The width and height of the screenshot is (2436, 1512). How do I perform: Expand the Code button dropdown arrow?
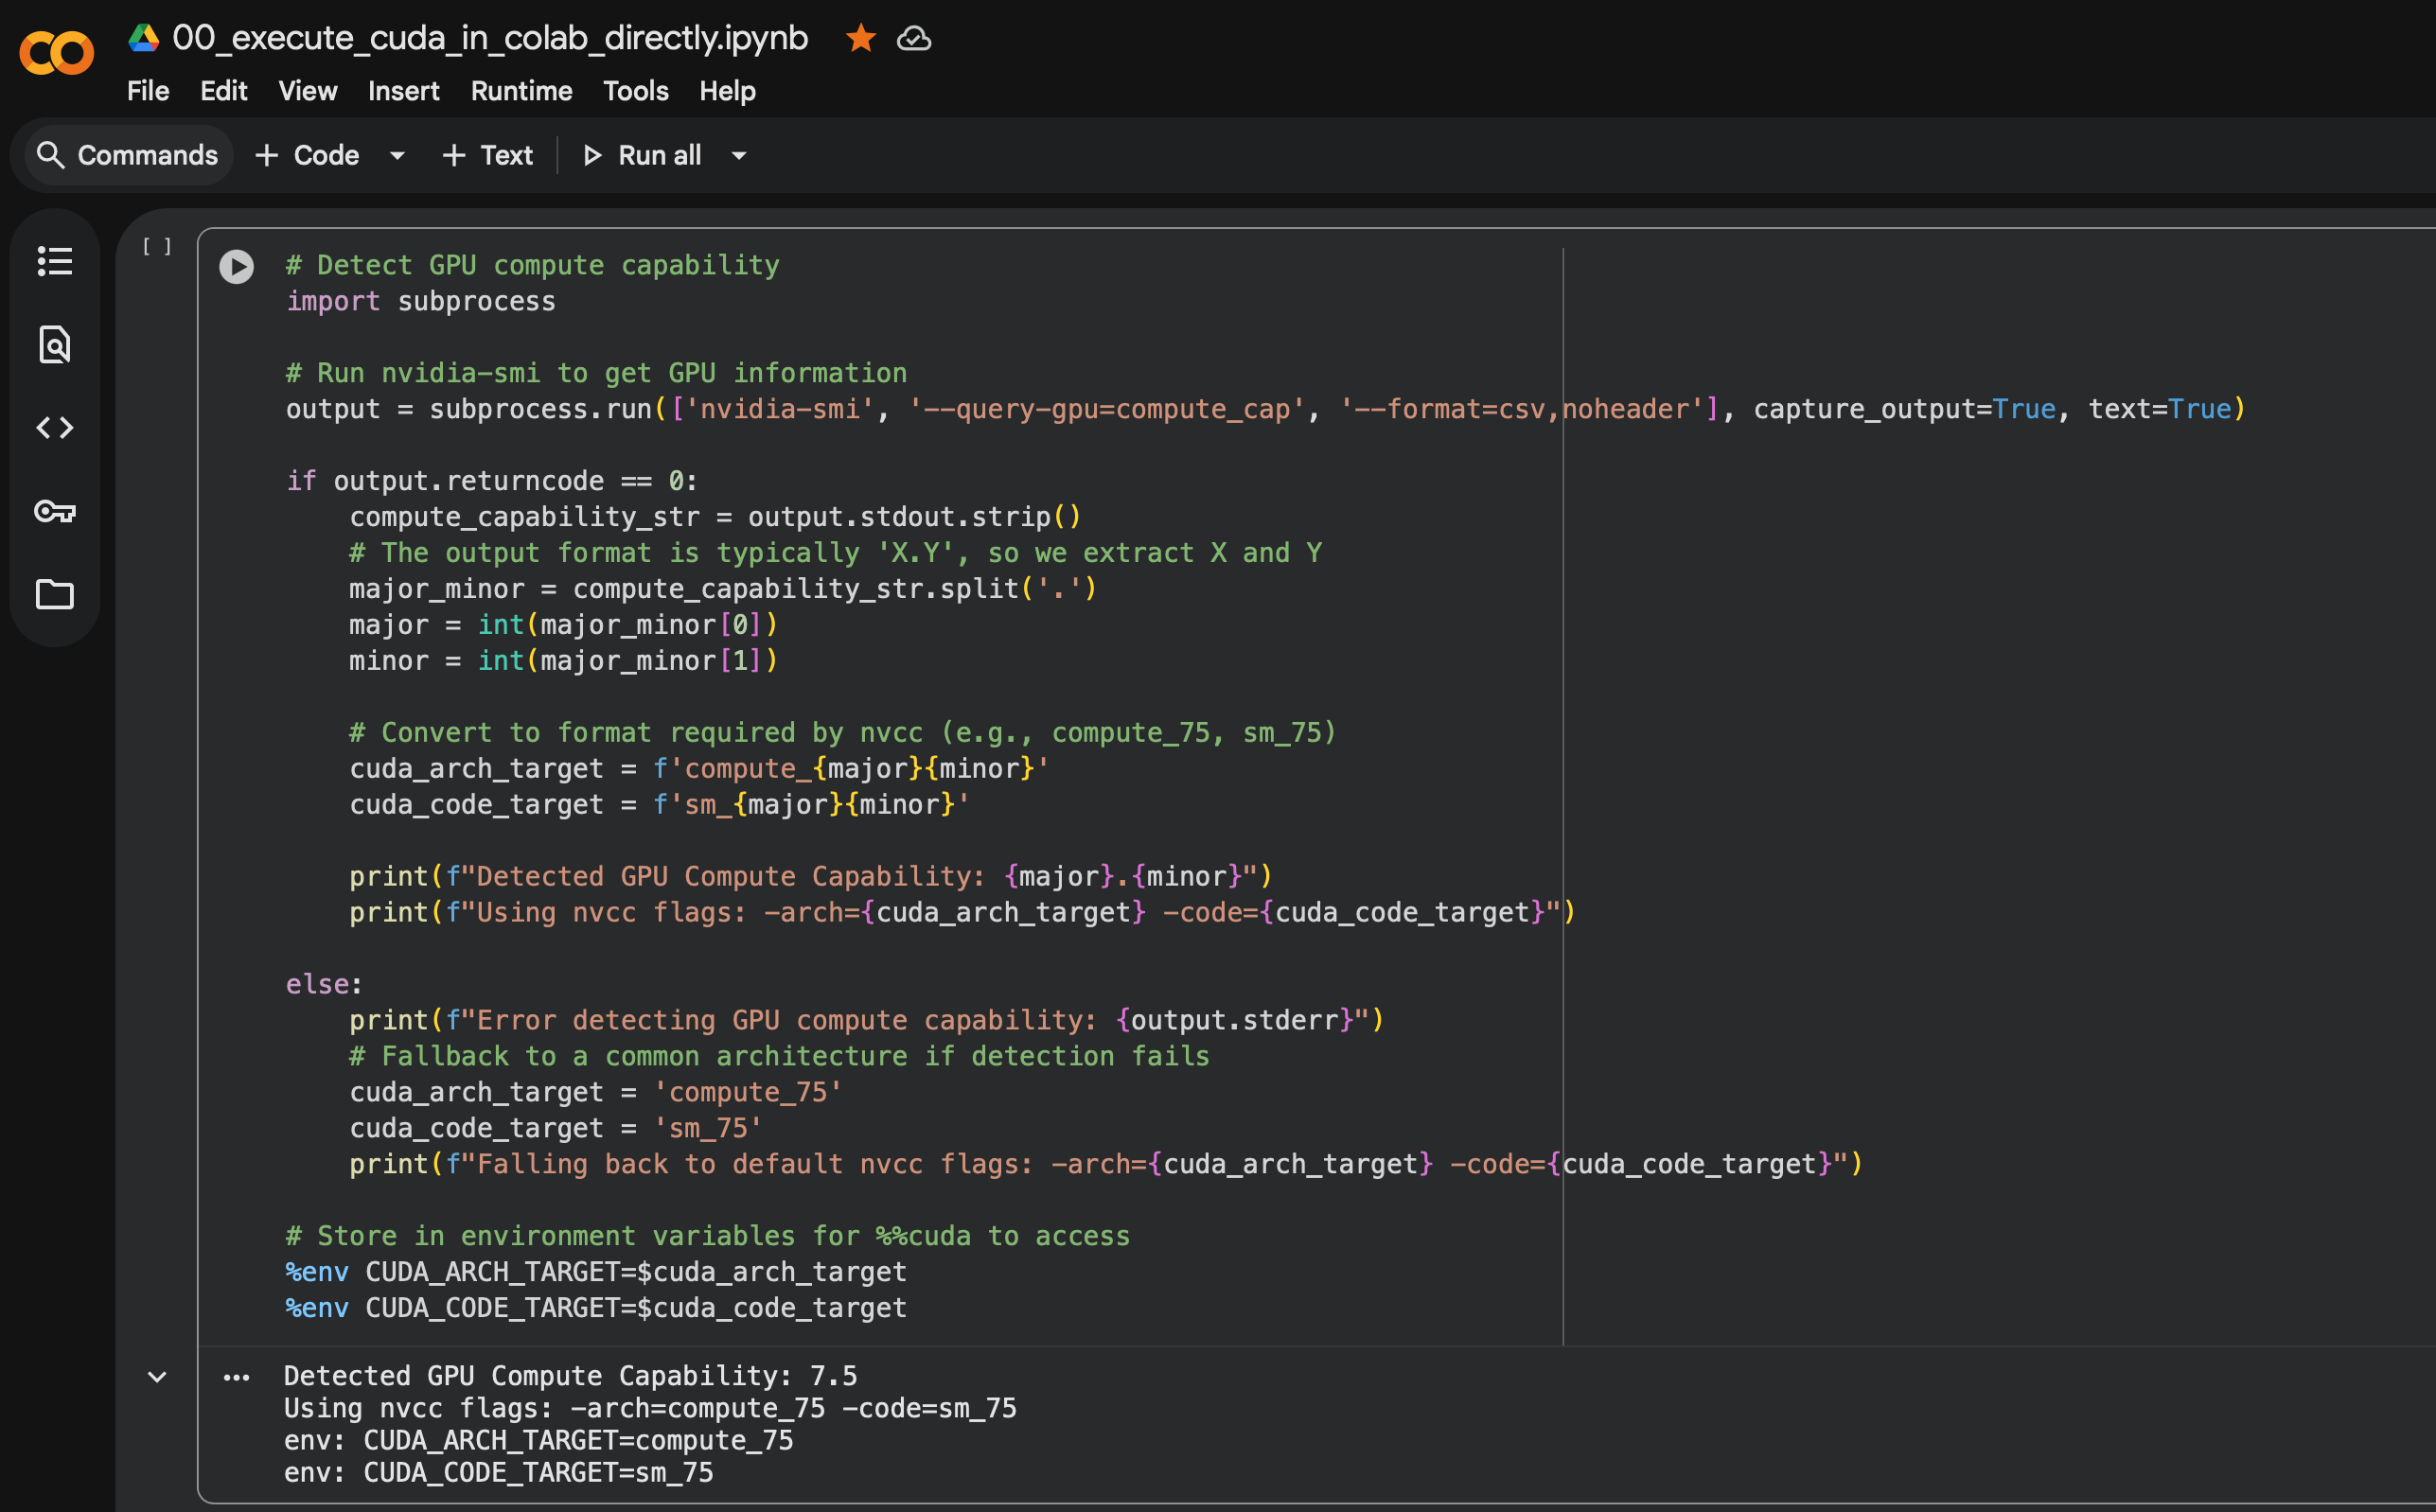pos(397,155)
